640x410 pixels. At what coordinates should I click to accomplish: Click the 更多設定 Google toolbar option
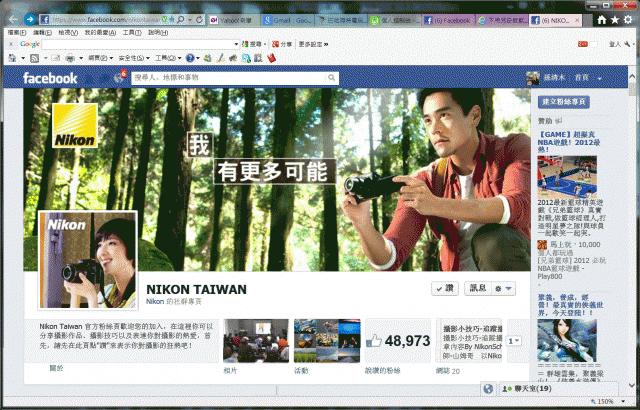tap(313, 44)
